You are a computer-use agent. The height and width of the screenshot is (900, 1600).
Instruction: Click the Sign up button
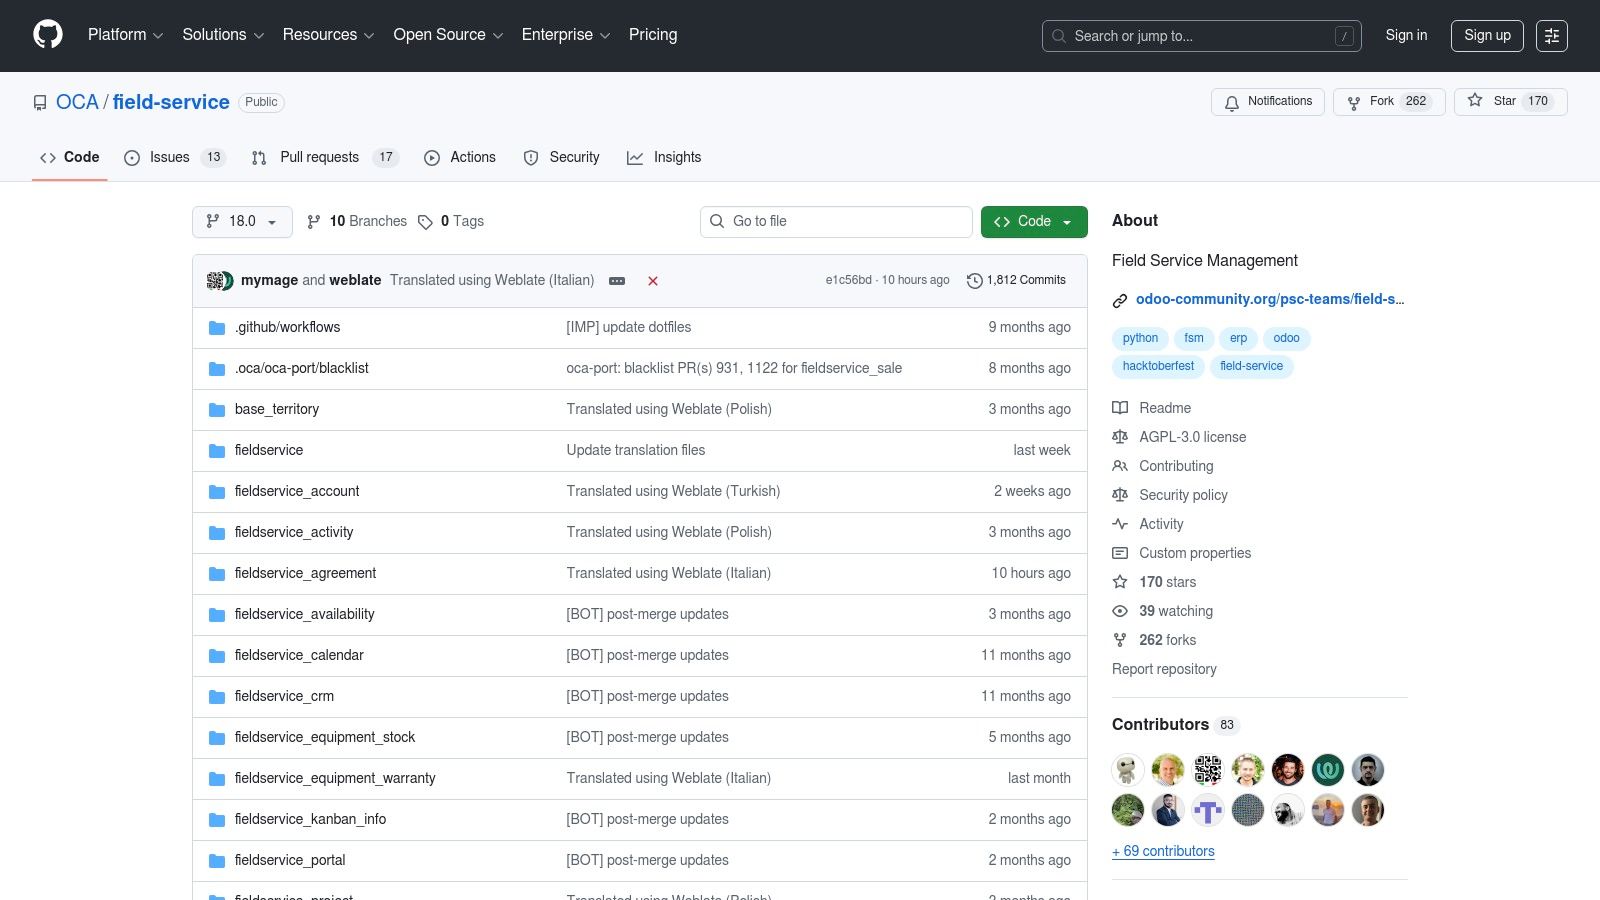click(x=1487, y=36)
